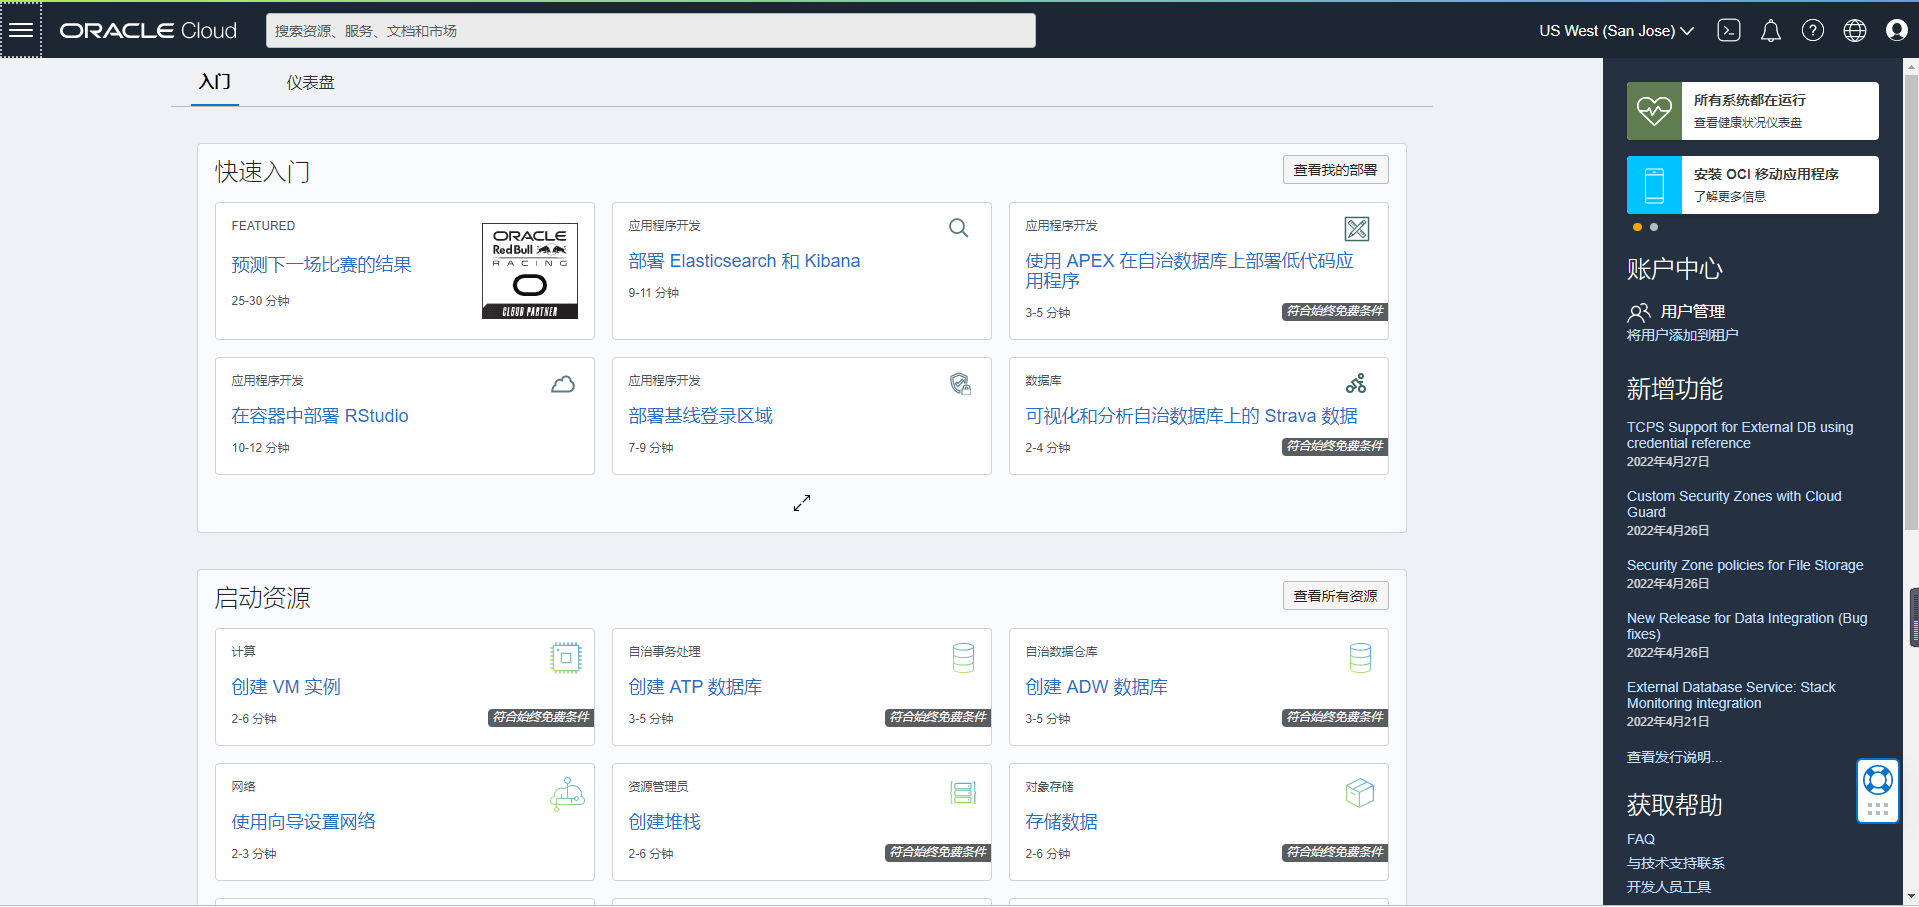Open TCPS Support for External DB announcement

click(x=1740, y=435)
